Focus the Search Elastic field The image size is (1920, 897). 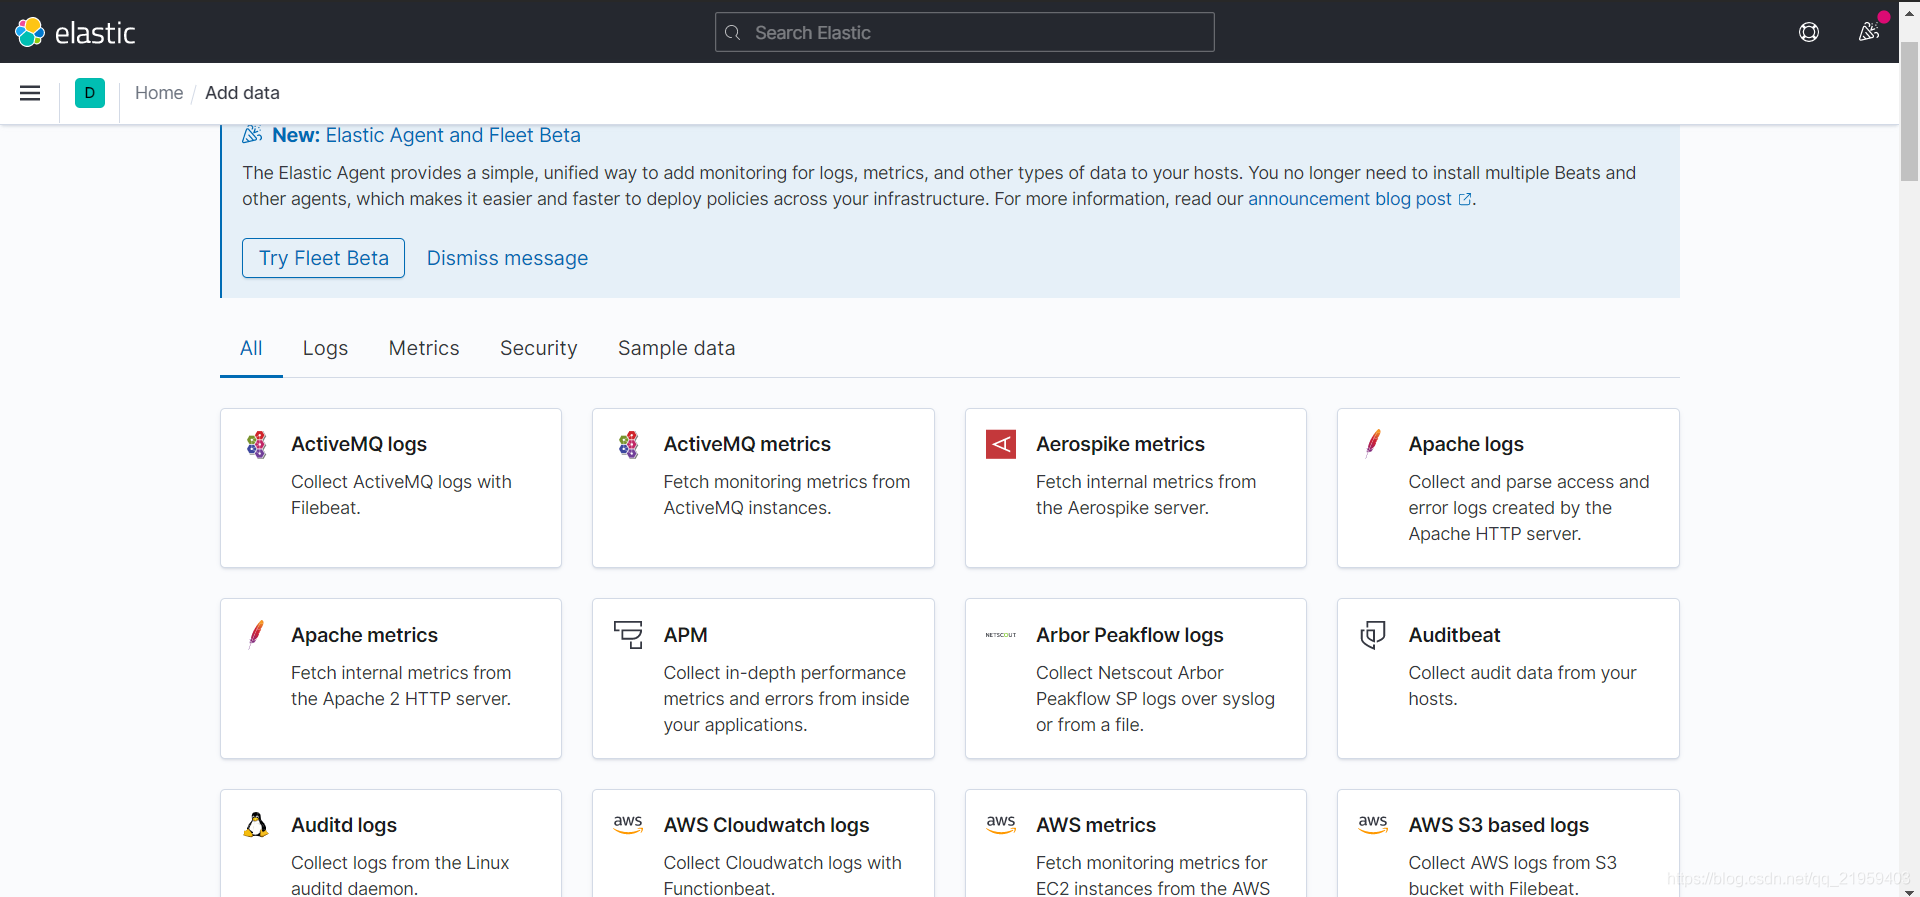pos(965,32)
